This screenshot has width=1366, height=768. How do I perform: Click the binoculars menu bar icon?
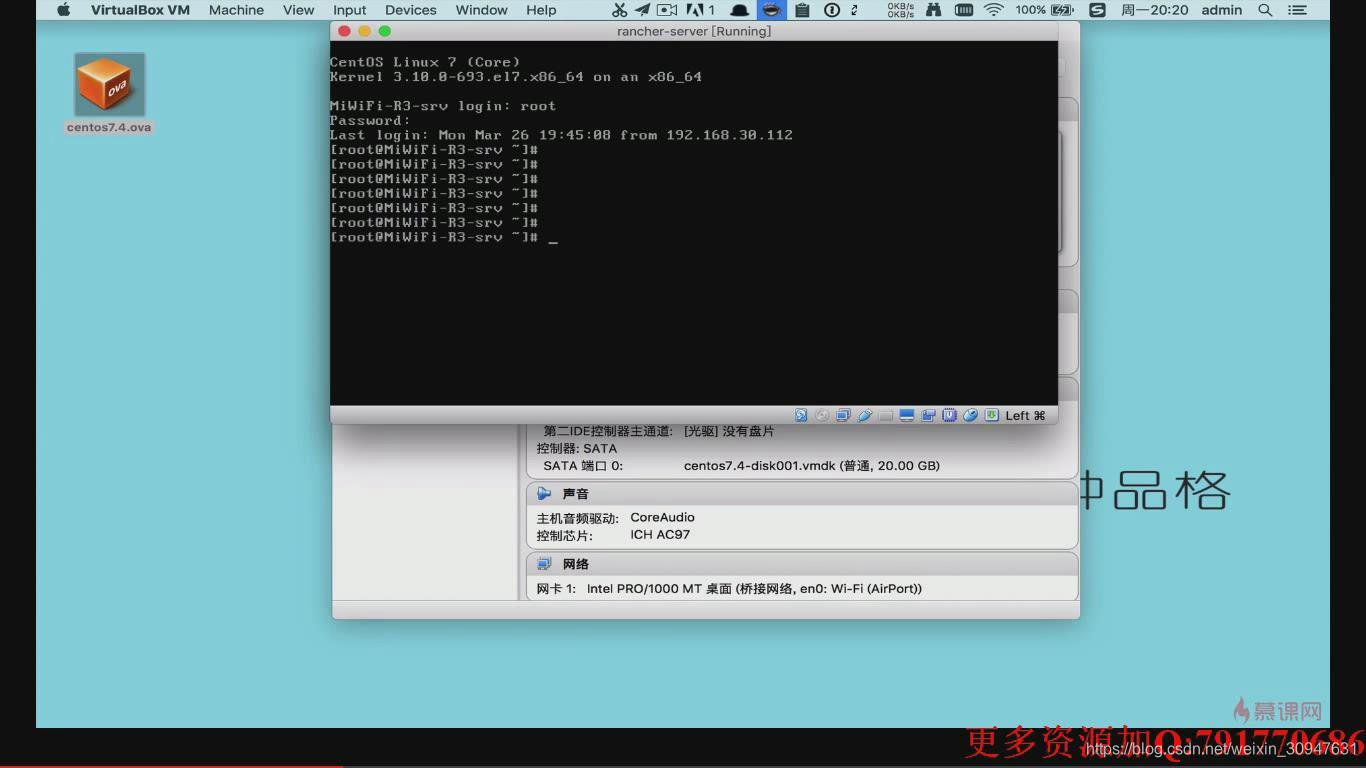tap(933, 10)
